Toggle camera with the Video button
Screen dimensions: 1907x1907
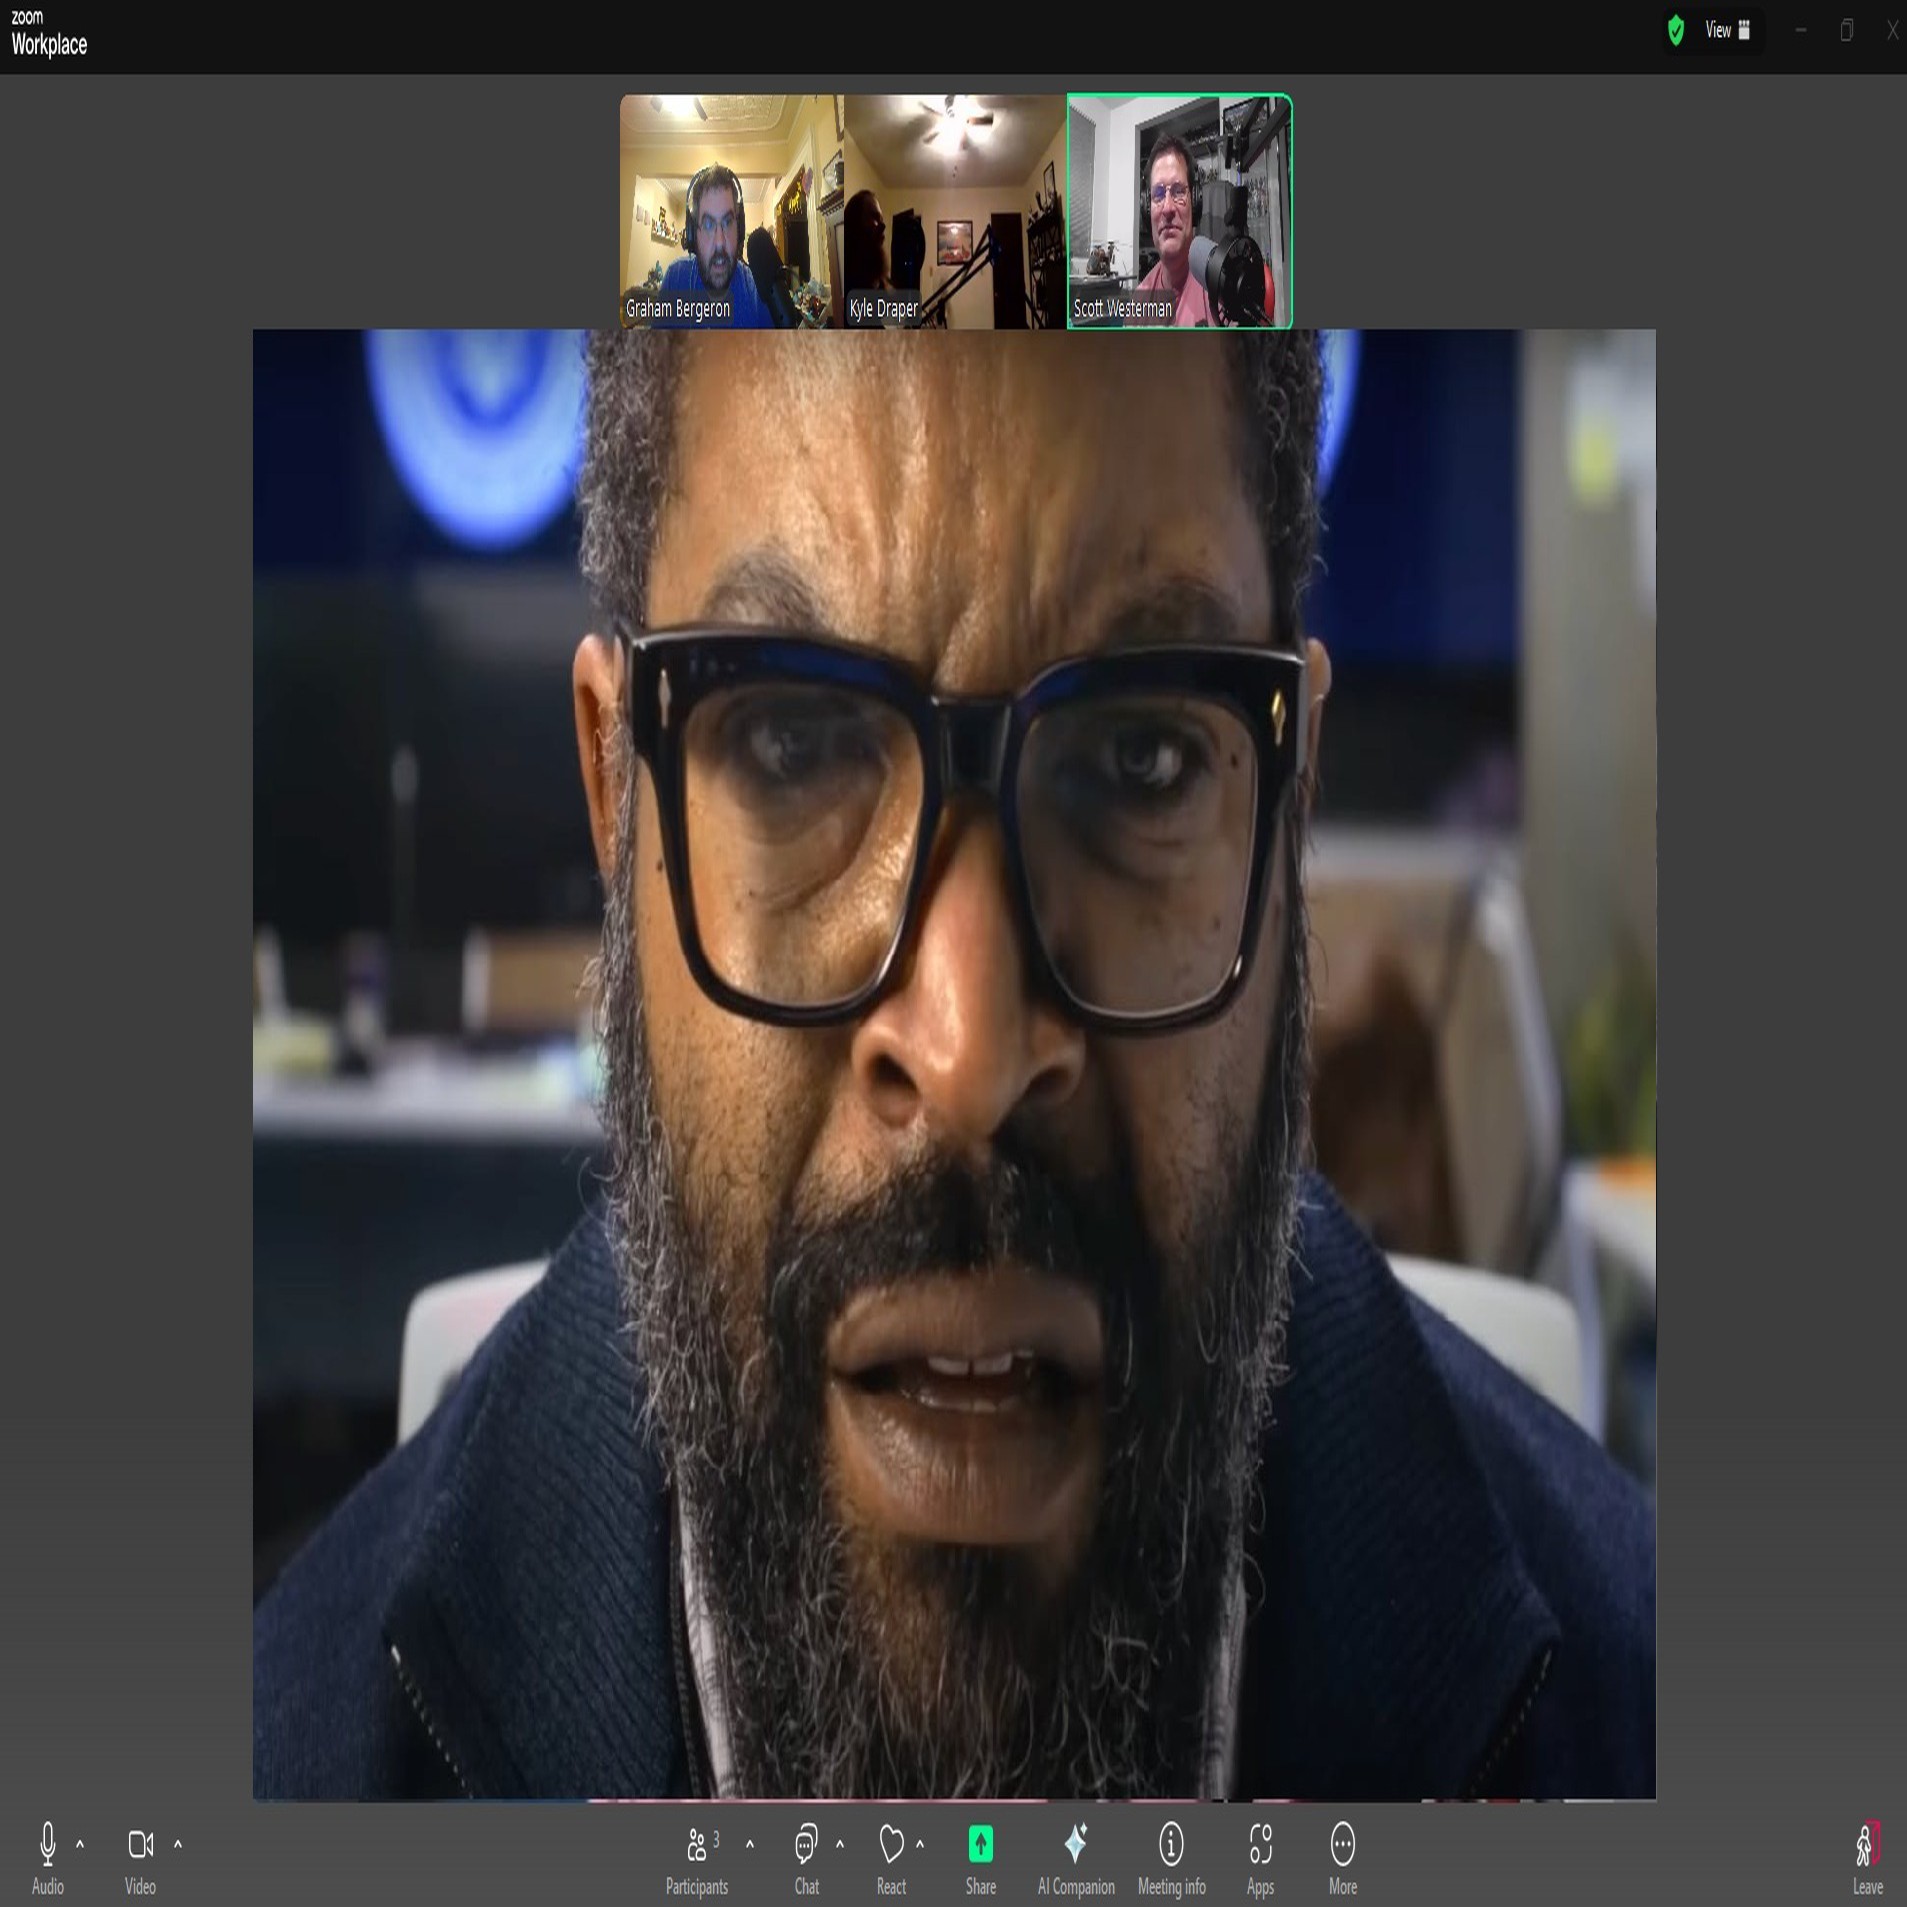click(x=140, y=1858)
